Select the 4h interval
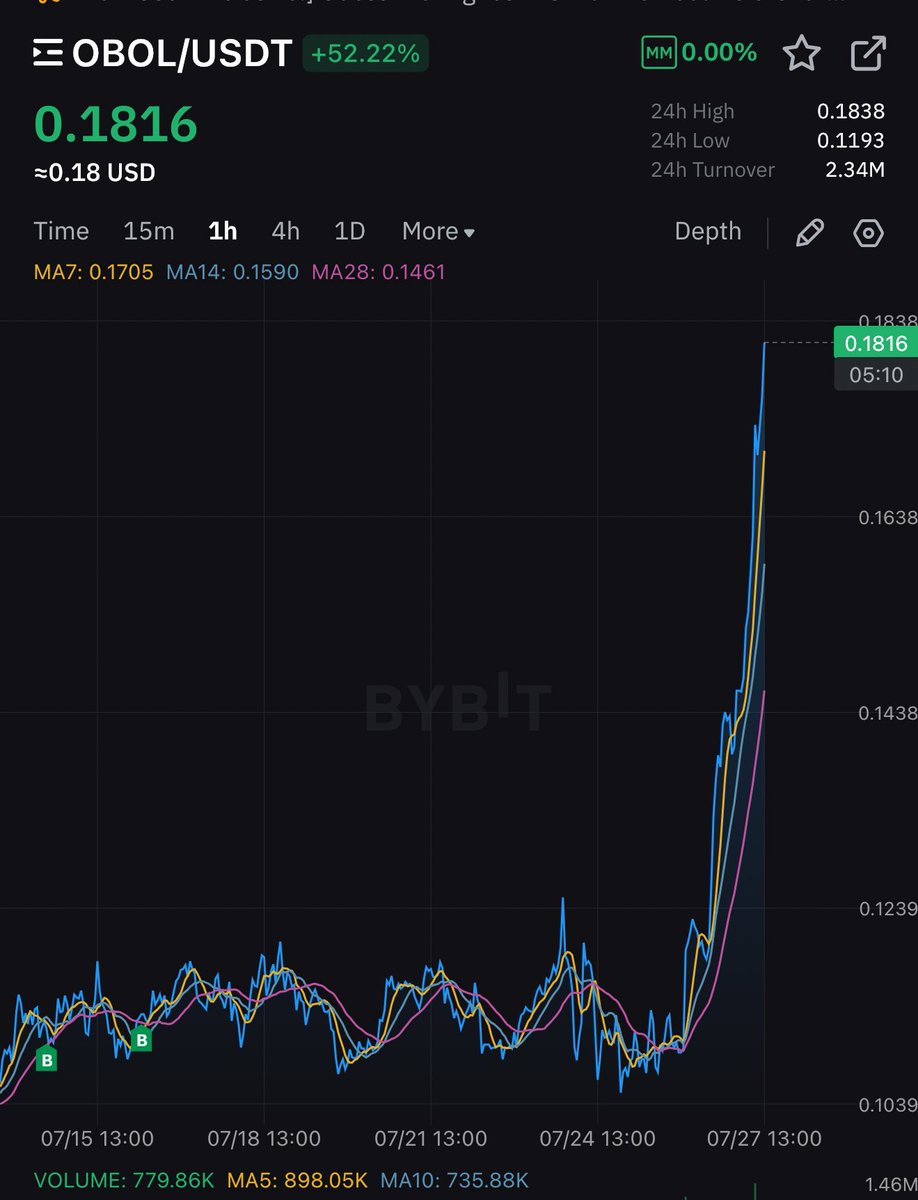 click(286, 231)
